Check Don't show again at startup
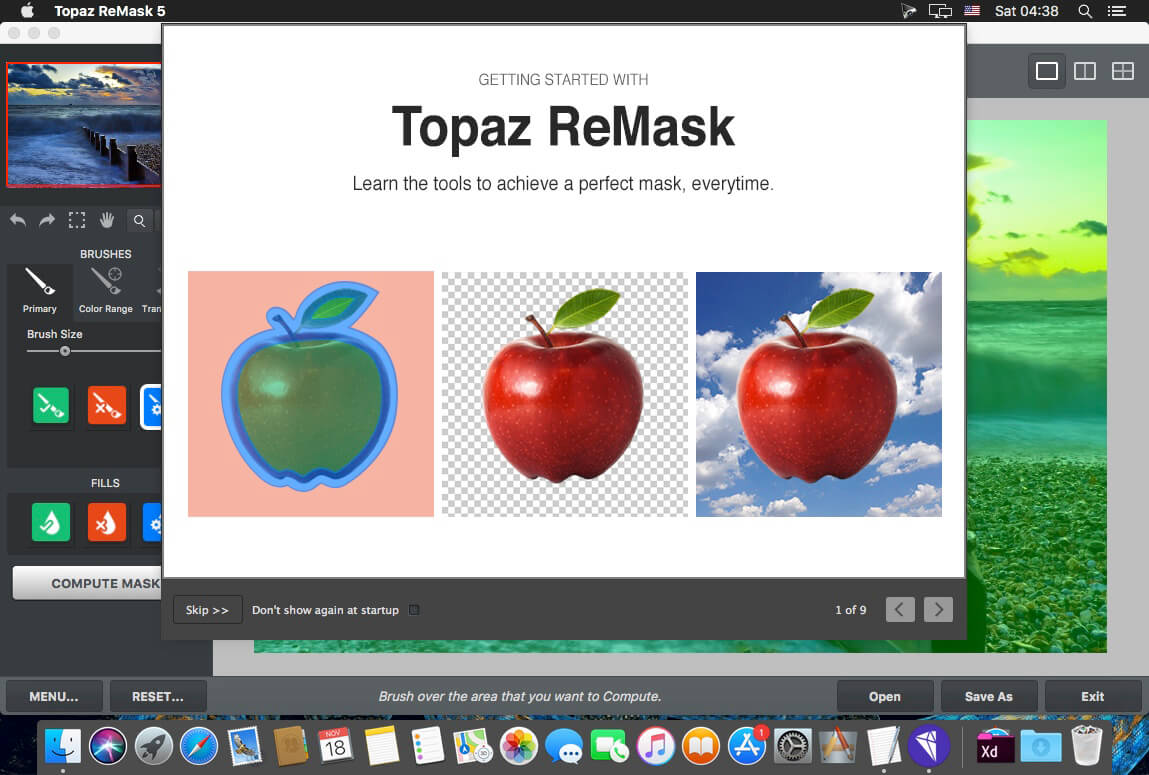The height and width of the screenshot is (775, 1149). pos(414,609)
